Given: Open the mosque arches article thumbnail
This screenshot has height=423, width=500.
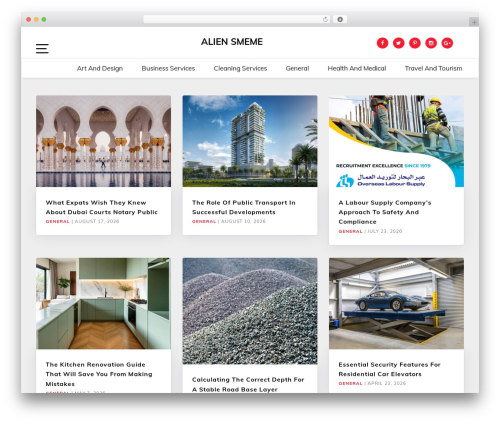Looking at the screenshot, I should (x=103, y=141).
